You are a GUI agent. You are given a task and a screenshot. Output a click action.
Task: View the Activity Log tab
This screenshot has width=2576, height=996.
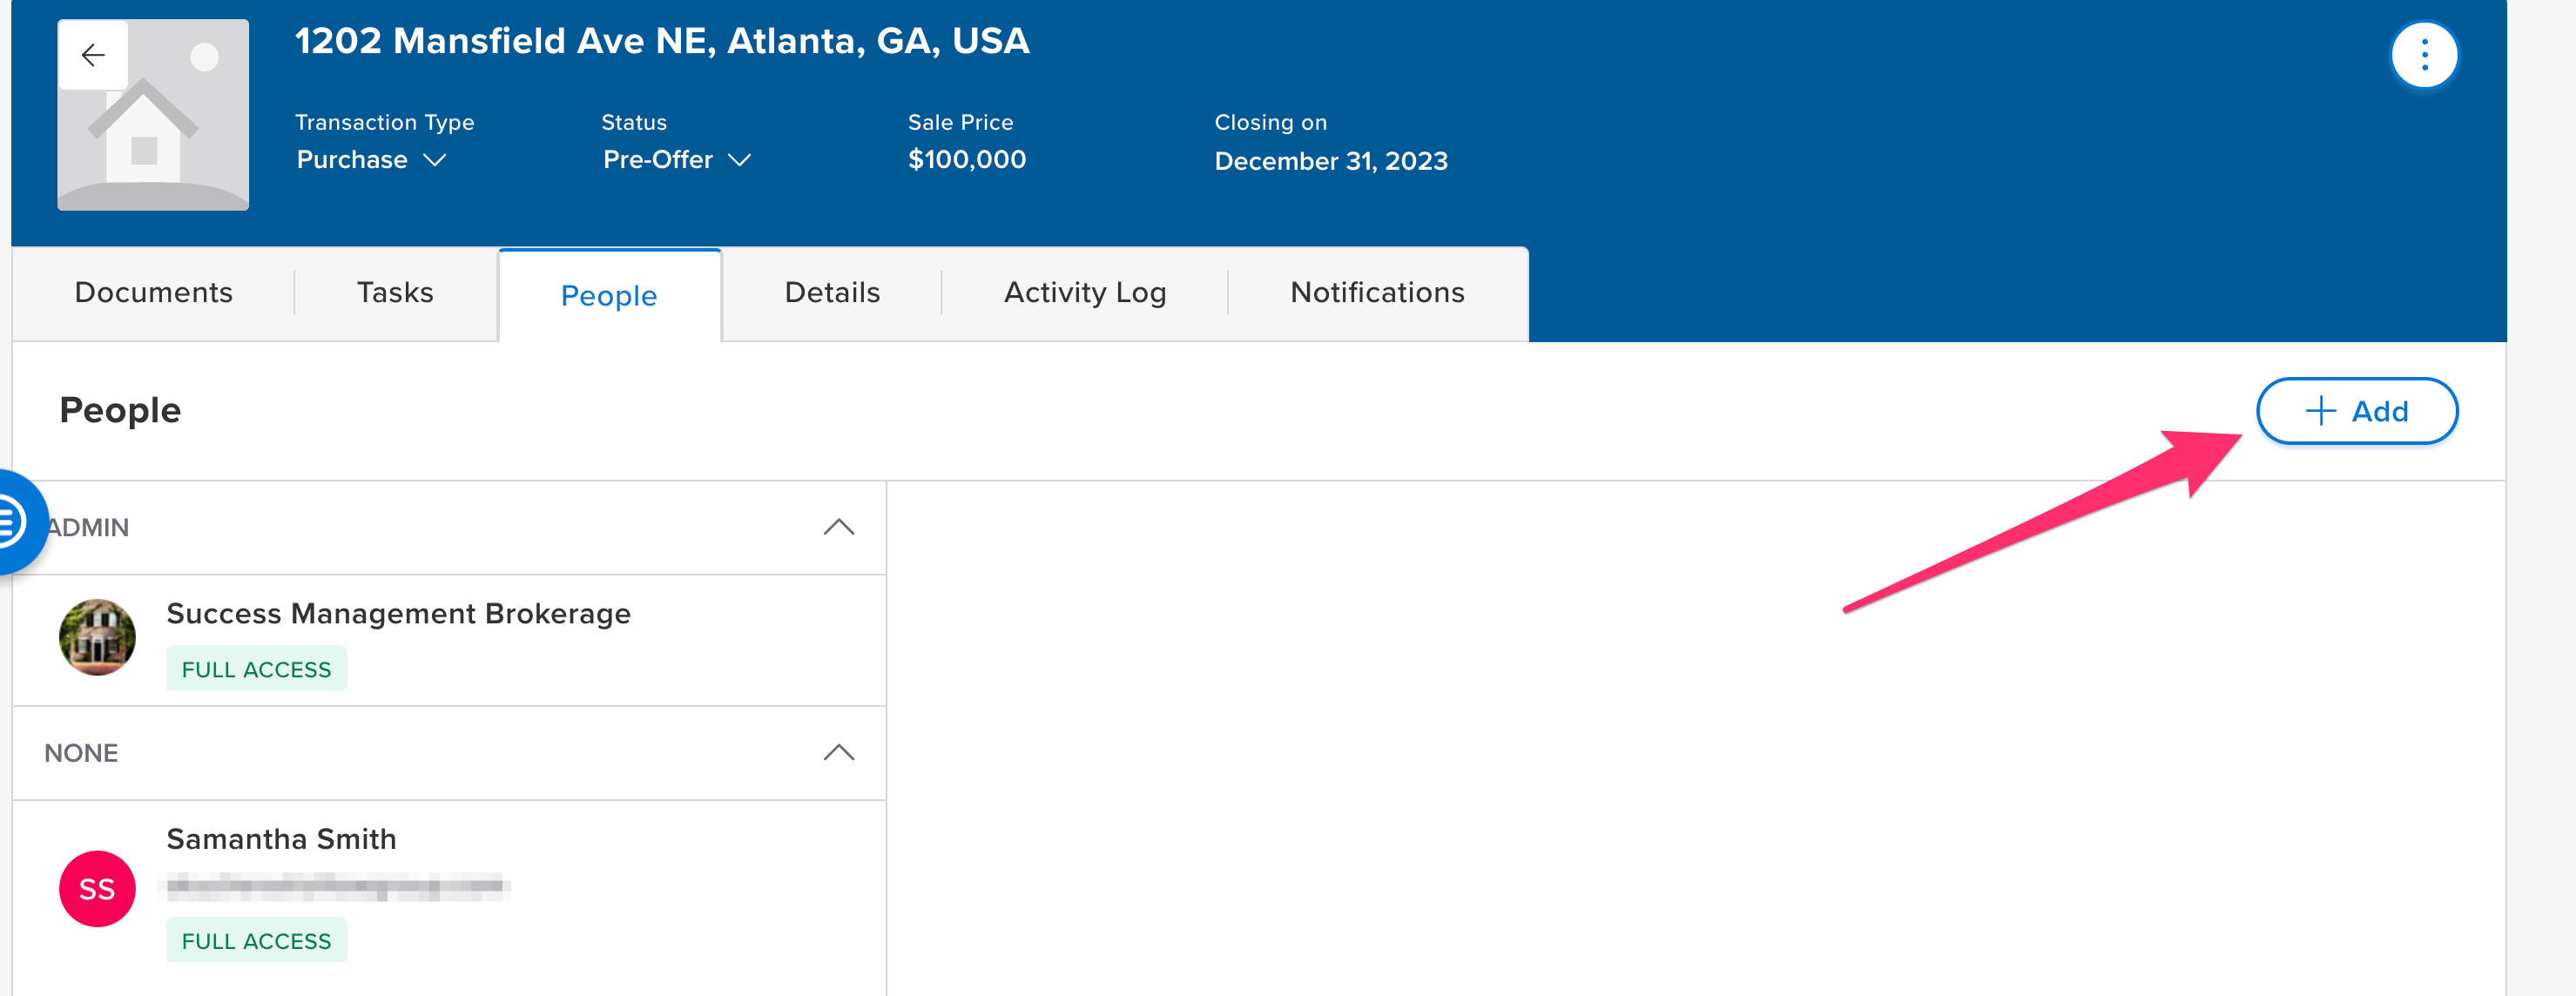click(x=1085, y=293)
